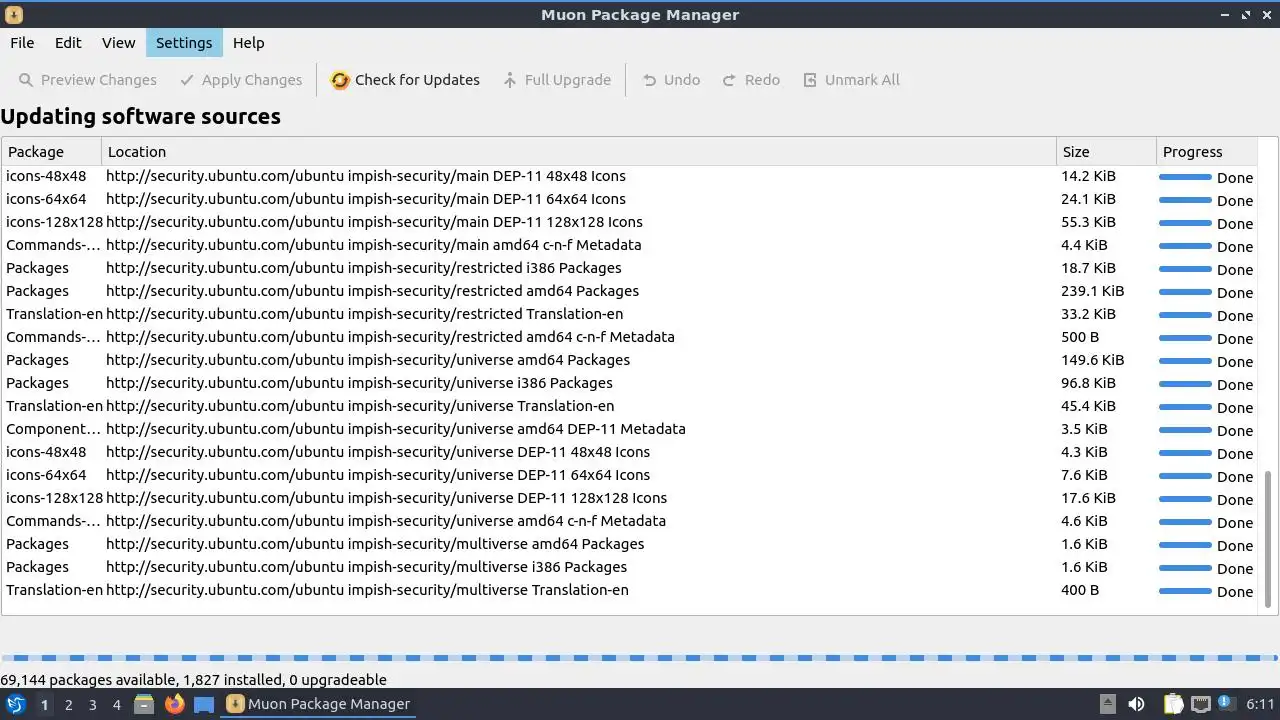
Task: Open the volume tray icon
Action: click(1136, 704)
